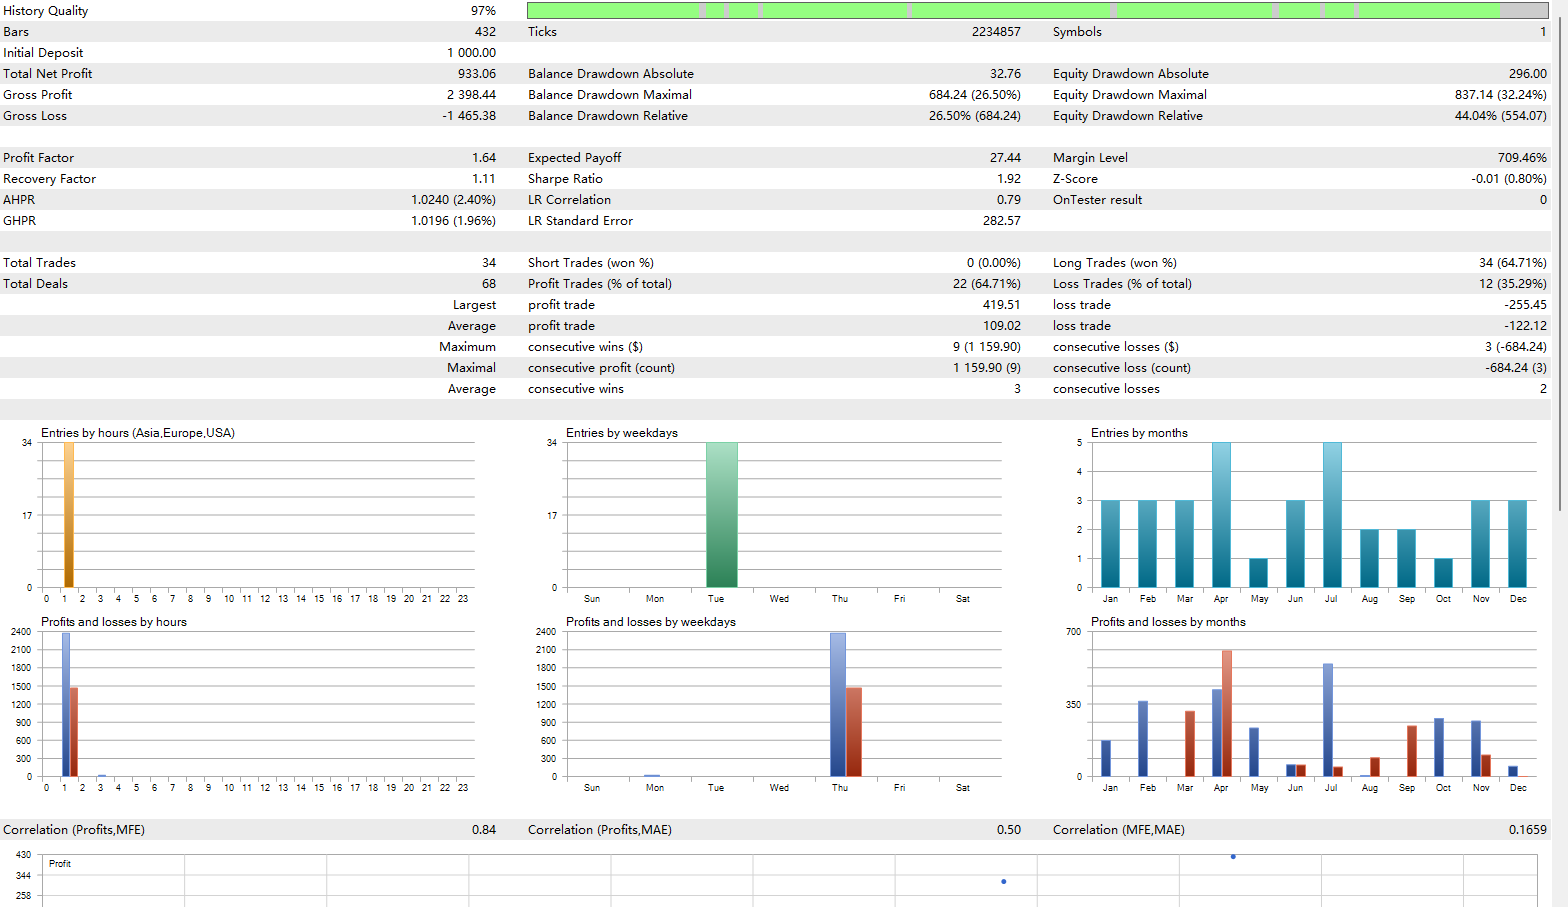The image size is (1568, 907).
Task: Click the AHPR value 1.0240 (2.40%)
Action: click(x=453, y=199)
